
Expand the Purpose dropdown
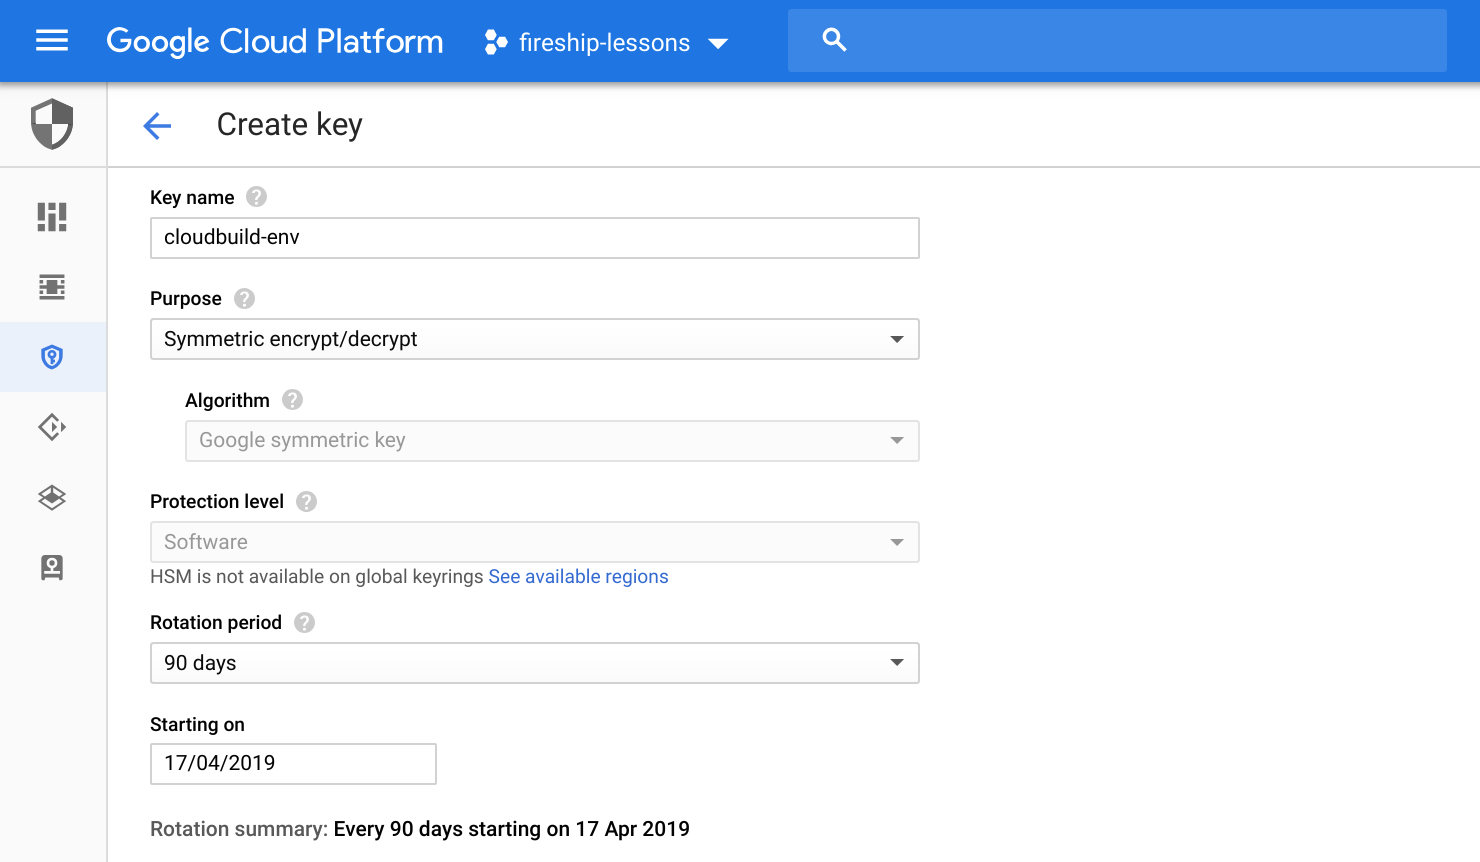534,340
